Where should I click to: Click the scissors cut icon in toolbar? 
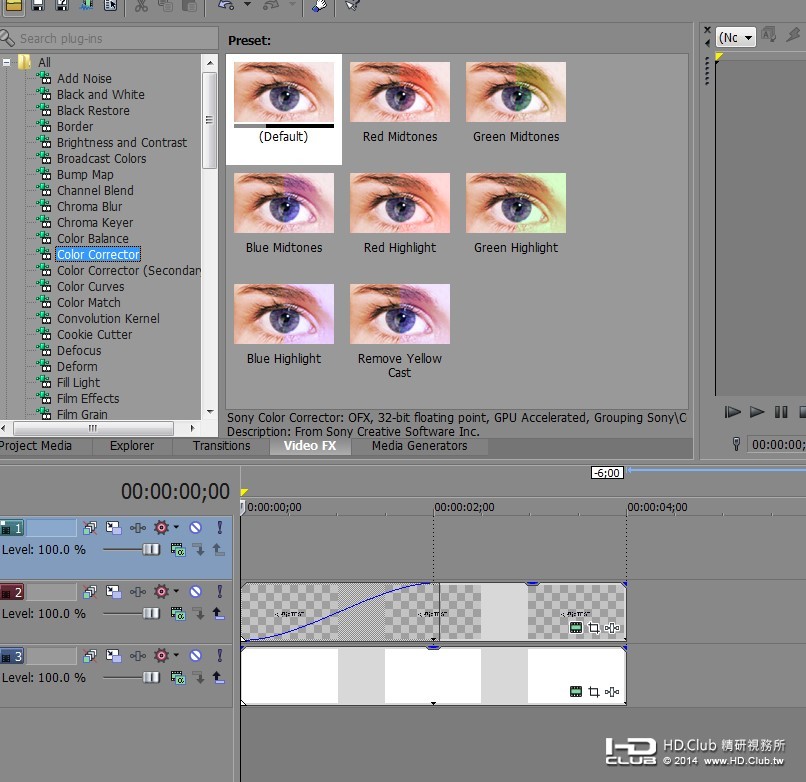[x=141, y=6]
